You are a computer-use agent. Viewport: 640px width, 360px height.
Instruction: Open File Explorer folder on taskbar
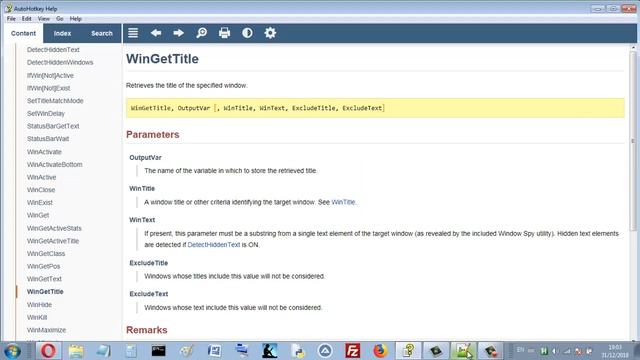click(76, 351)
